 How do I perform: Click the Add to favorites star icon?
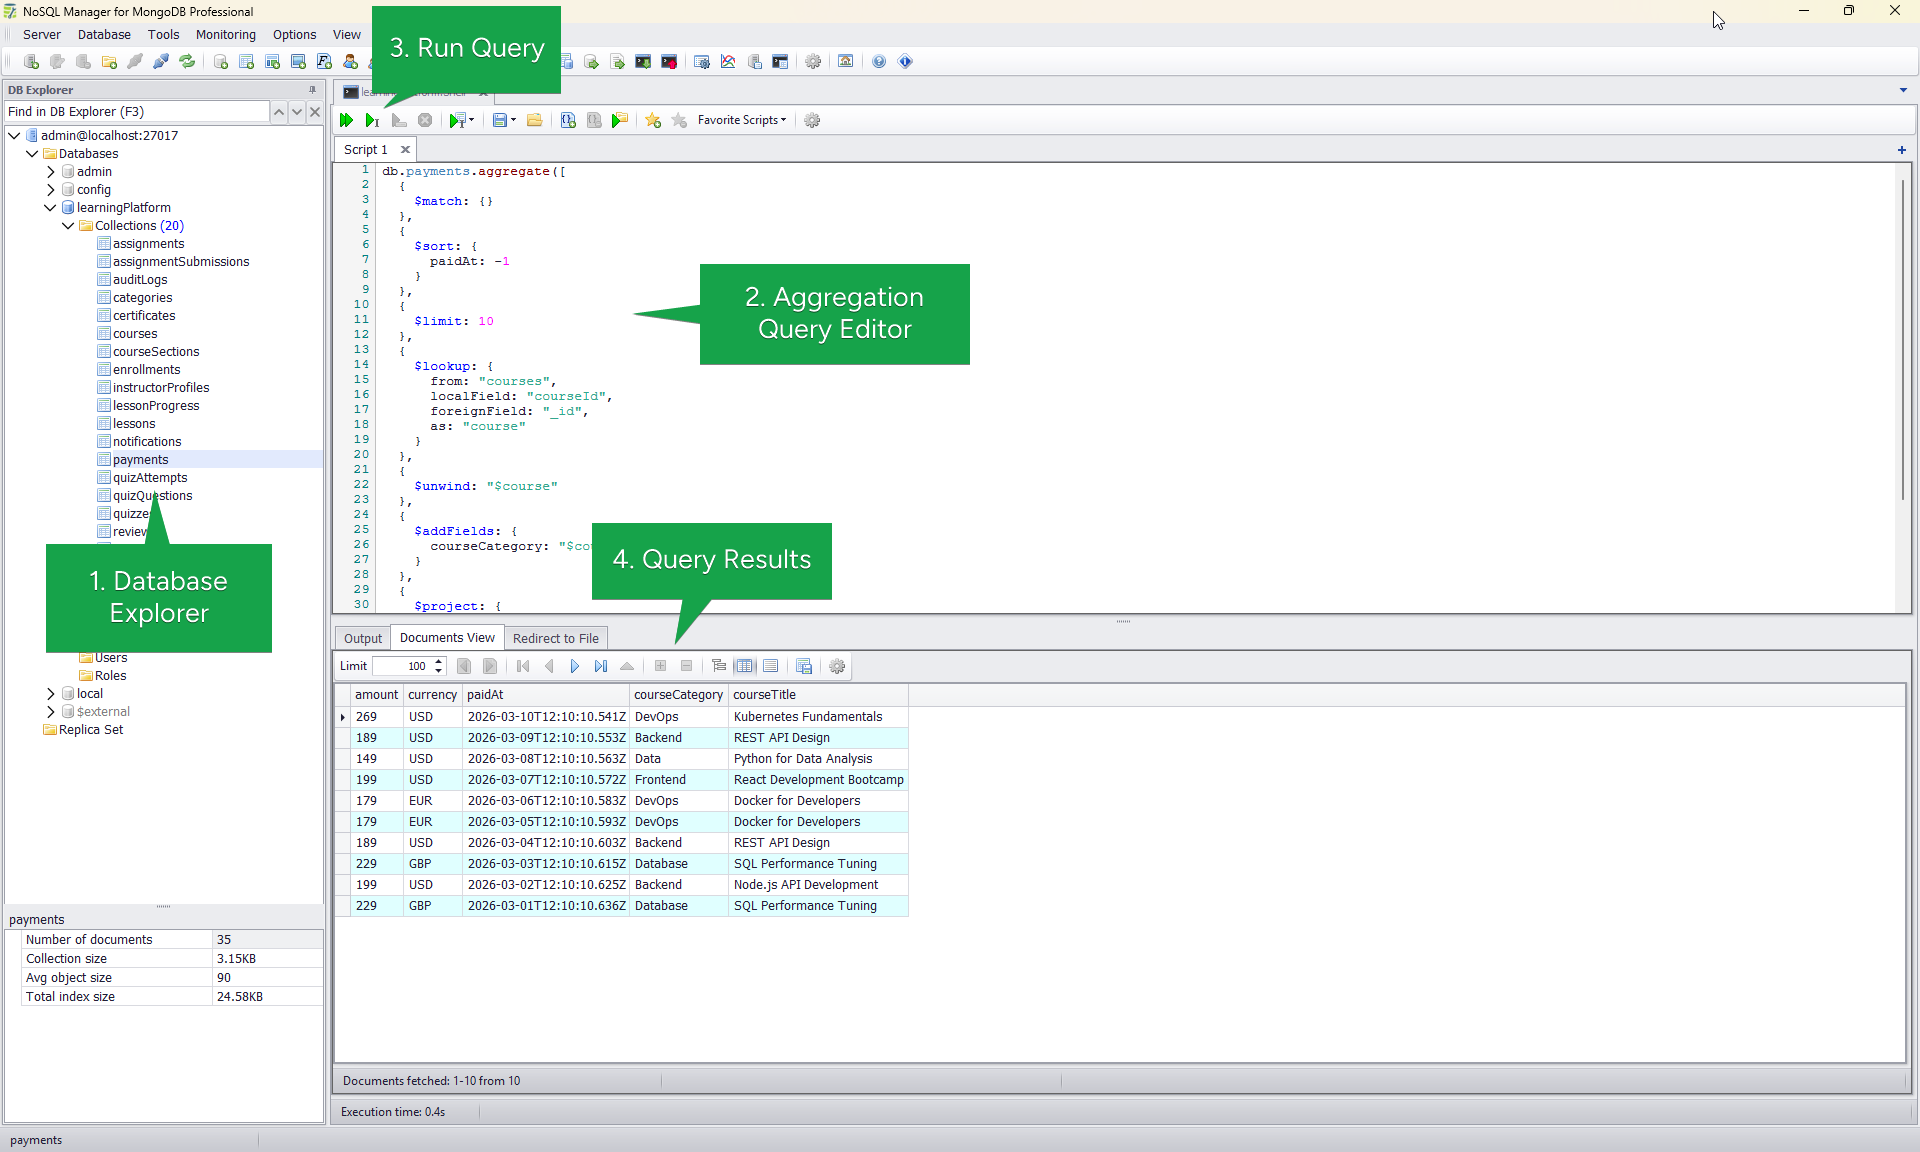(653, 120)
